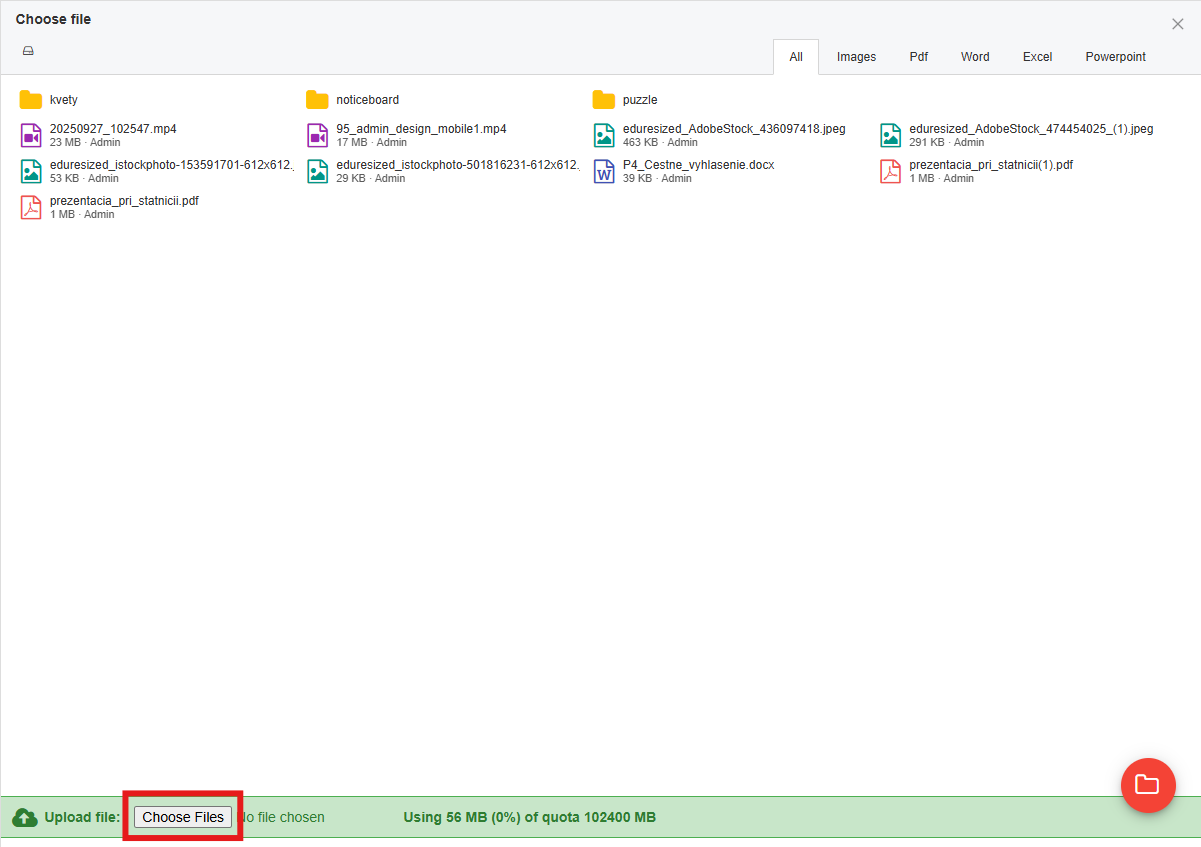Switch to the Powerpoint tab
1201x847 pixels.
[1115, 57]
